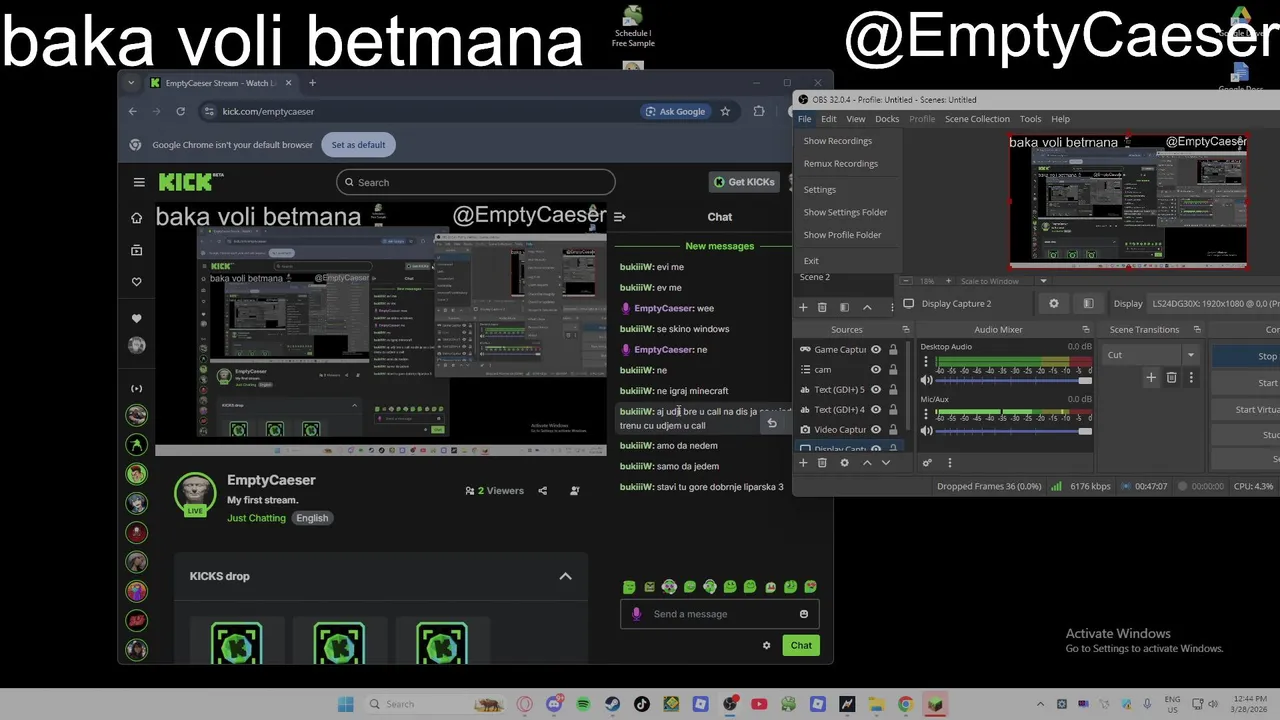Reload the Kick page in Chrome
The image size is (1280, 720).
(x=180, y=111)
